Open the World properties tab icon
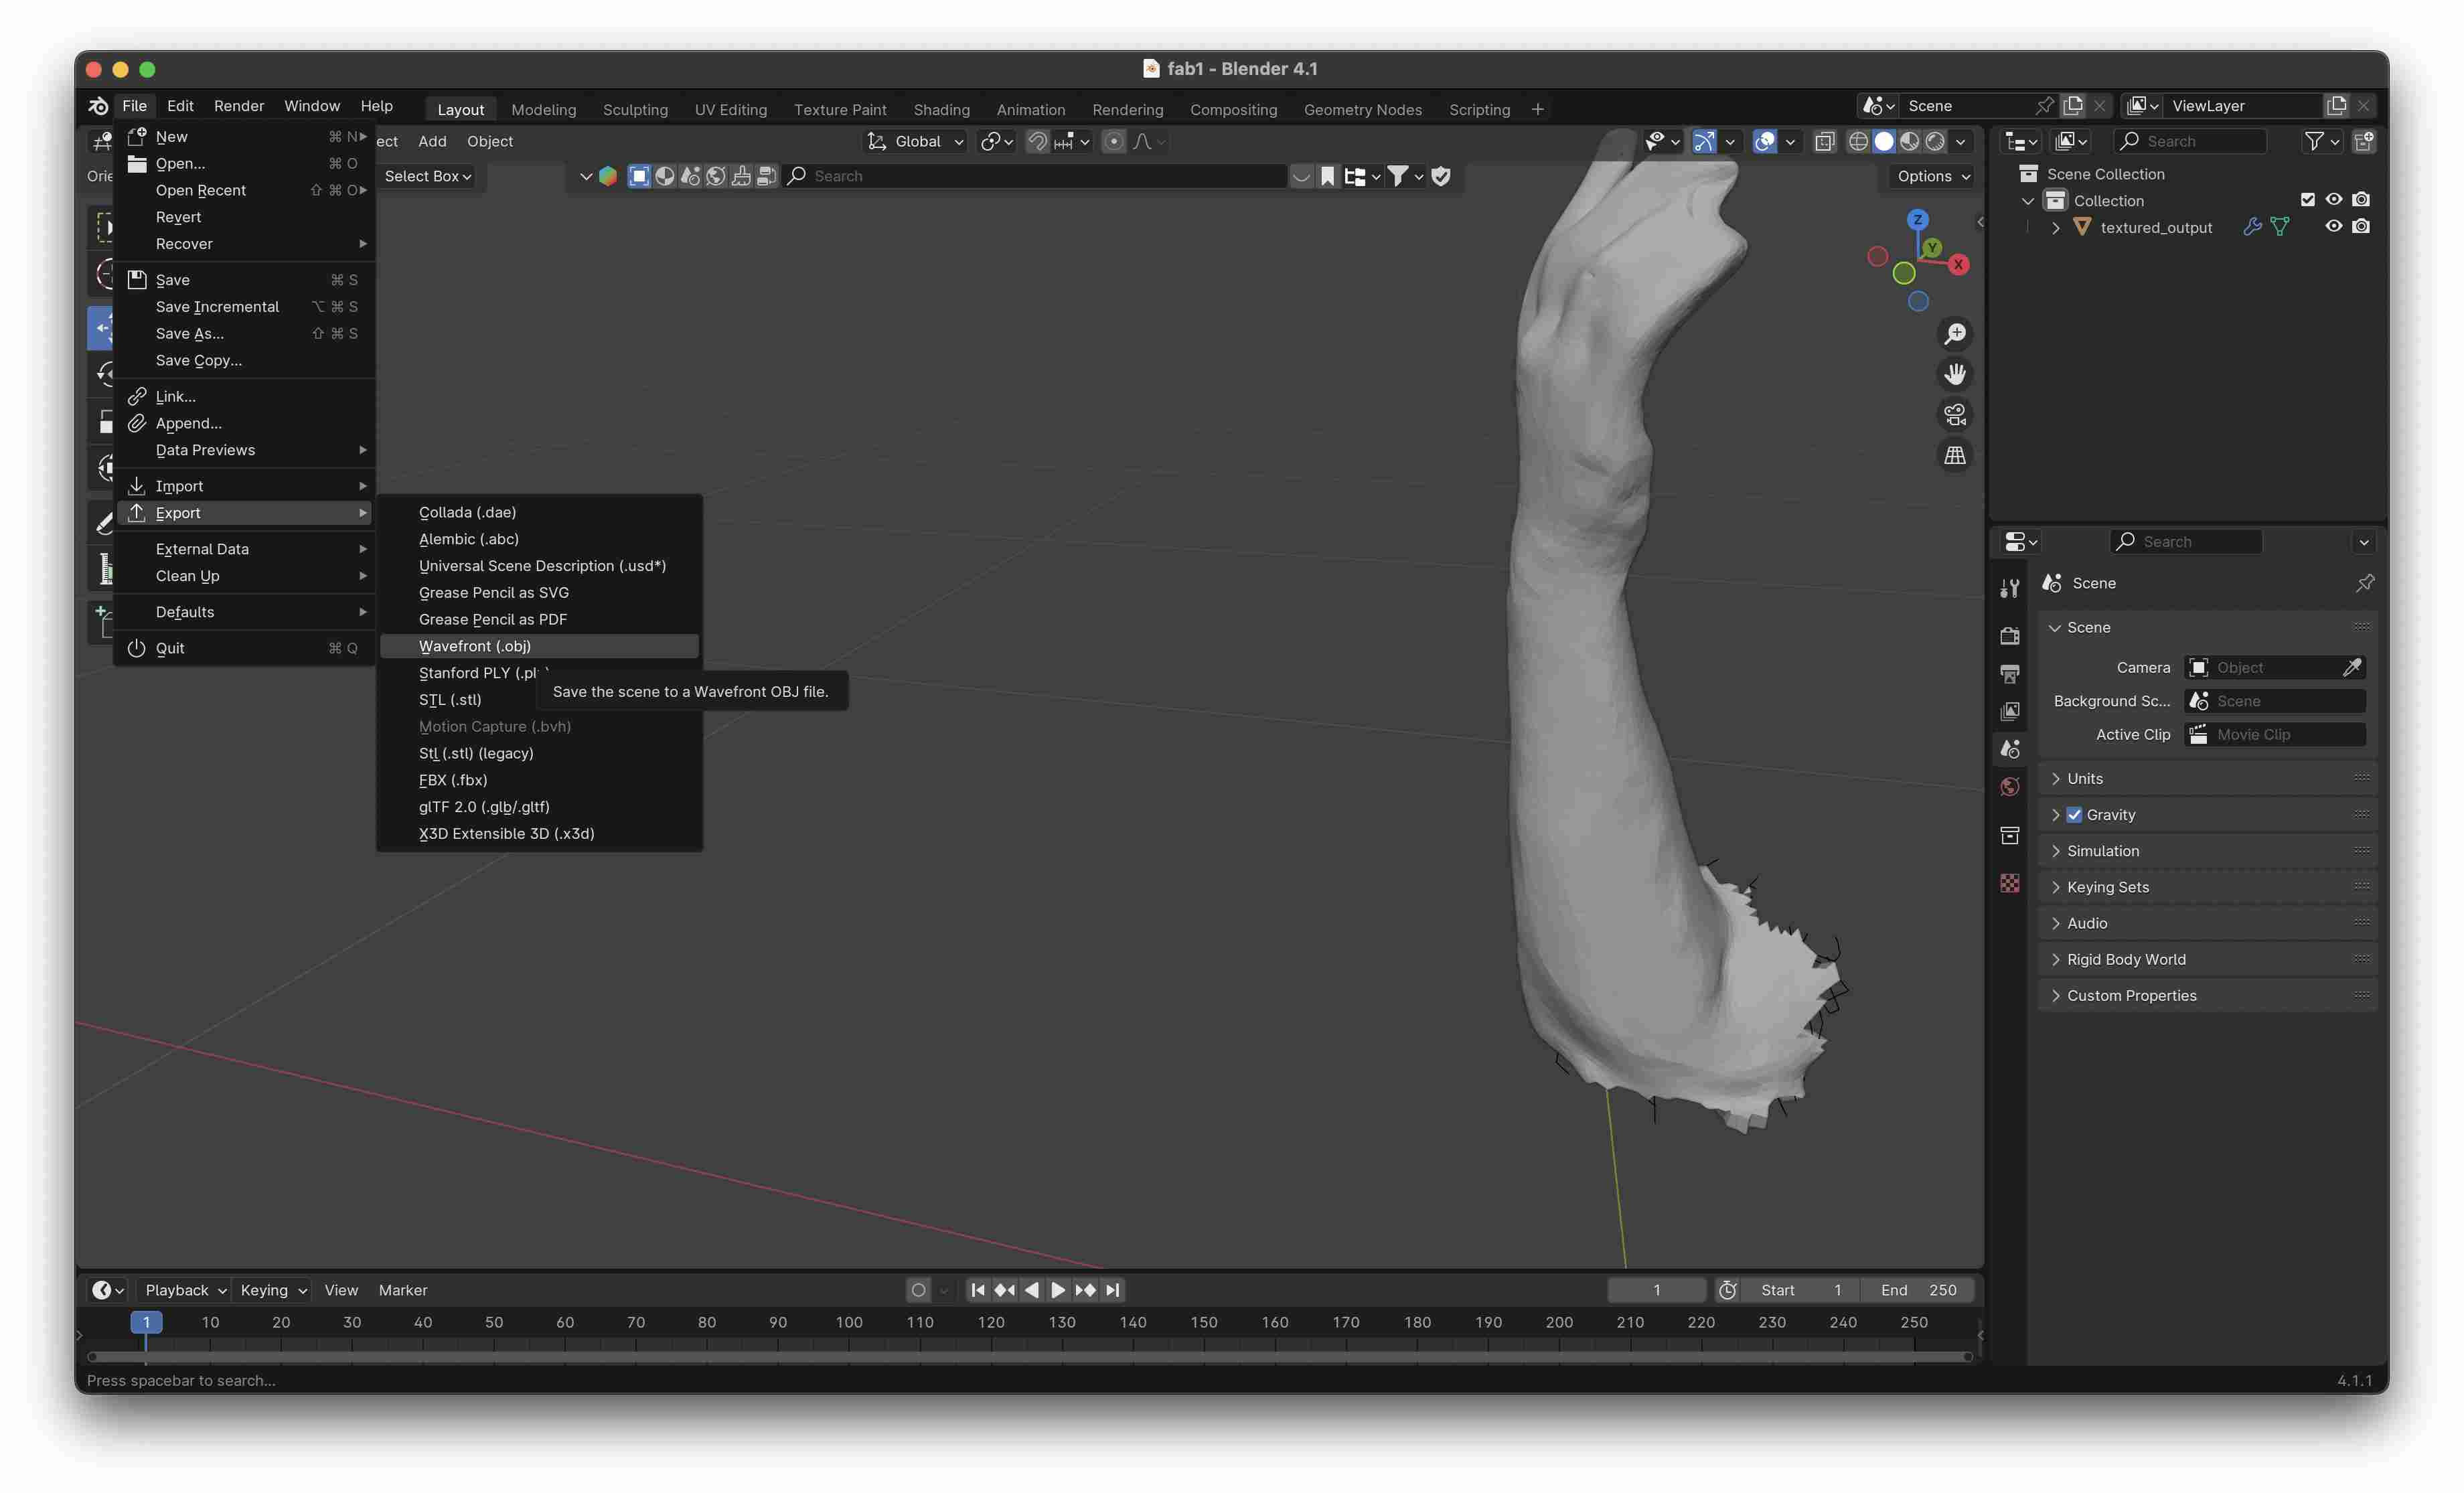The image size is (2464, 1493). (2010, 787)
